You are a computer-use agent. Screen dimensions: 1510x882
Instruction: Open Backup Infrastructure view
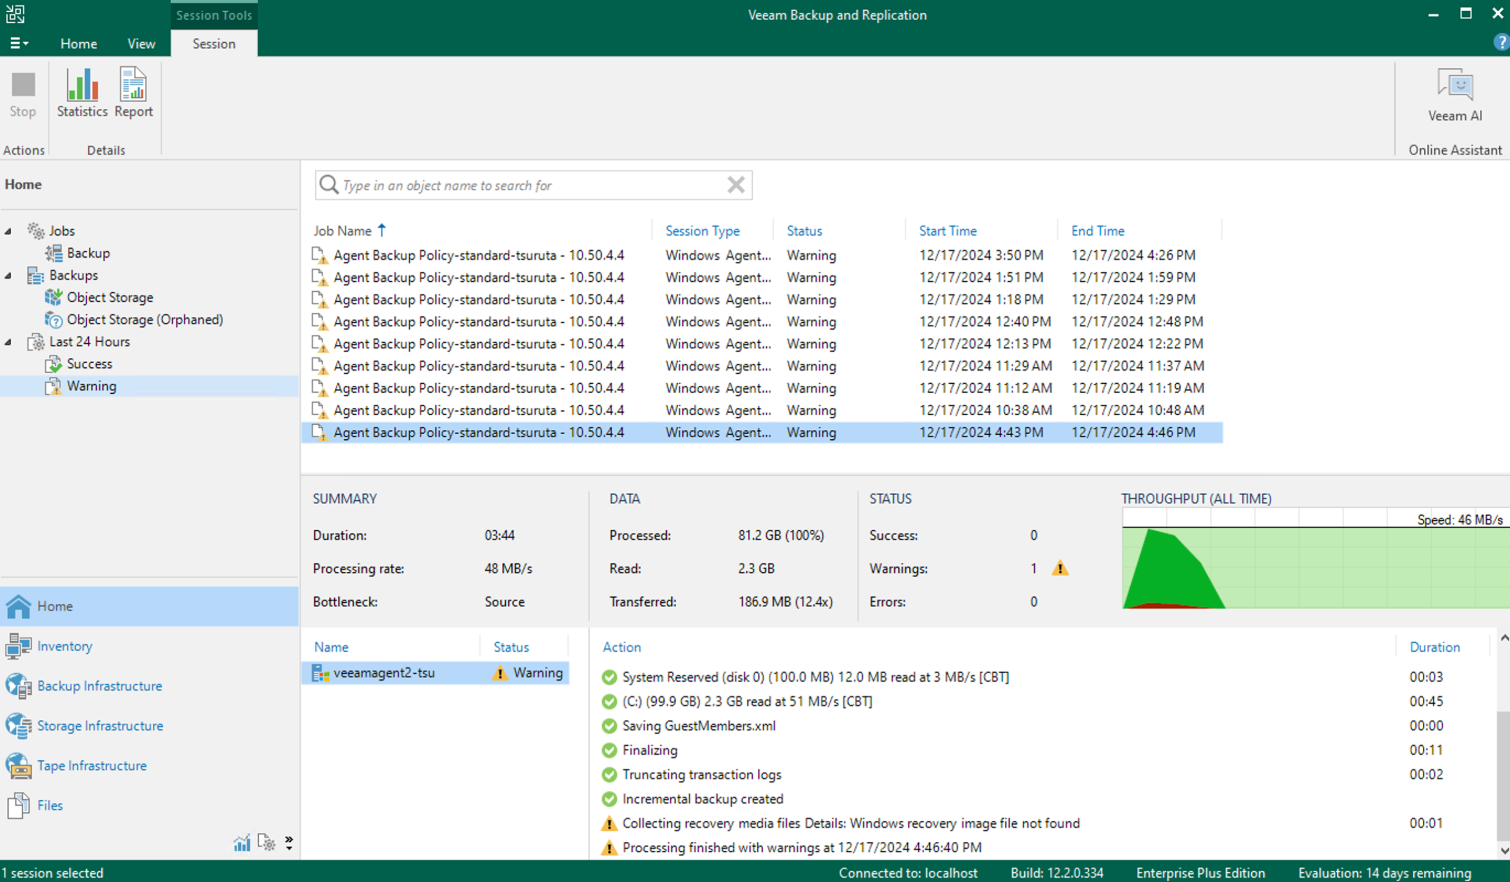coord(149,686)
